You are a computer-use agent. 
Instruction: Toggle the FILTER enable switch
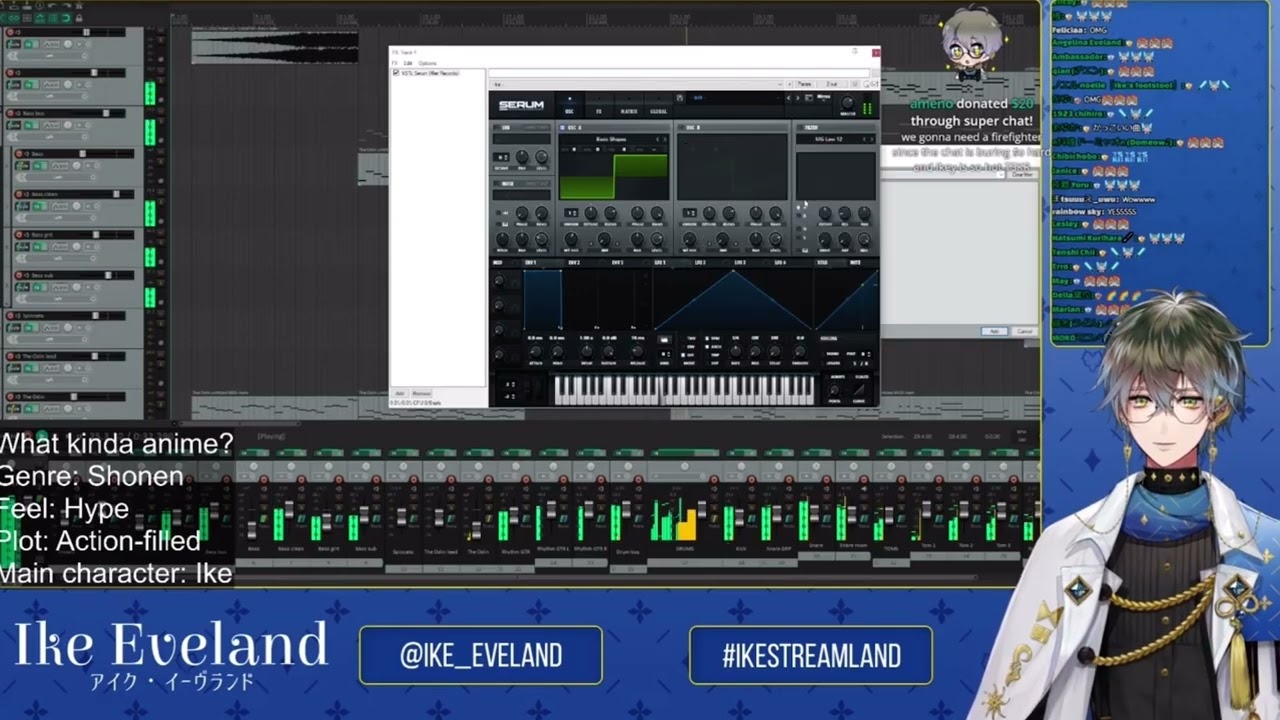pos(799,128)
